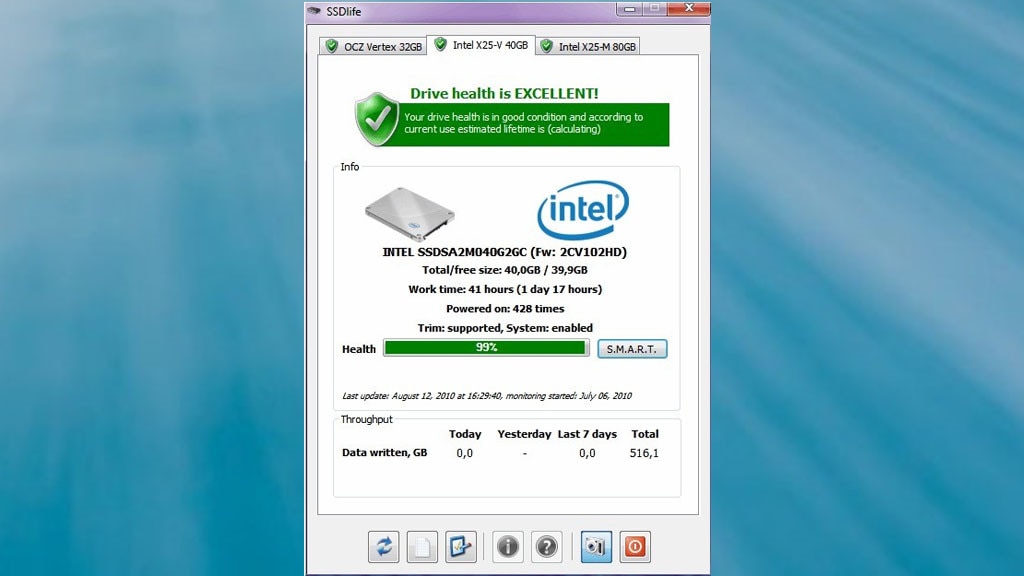Click the 'Health' label
Viewport: 1024px width, 576px height.
[x=359, y=349]
